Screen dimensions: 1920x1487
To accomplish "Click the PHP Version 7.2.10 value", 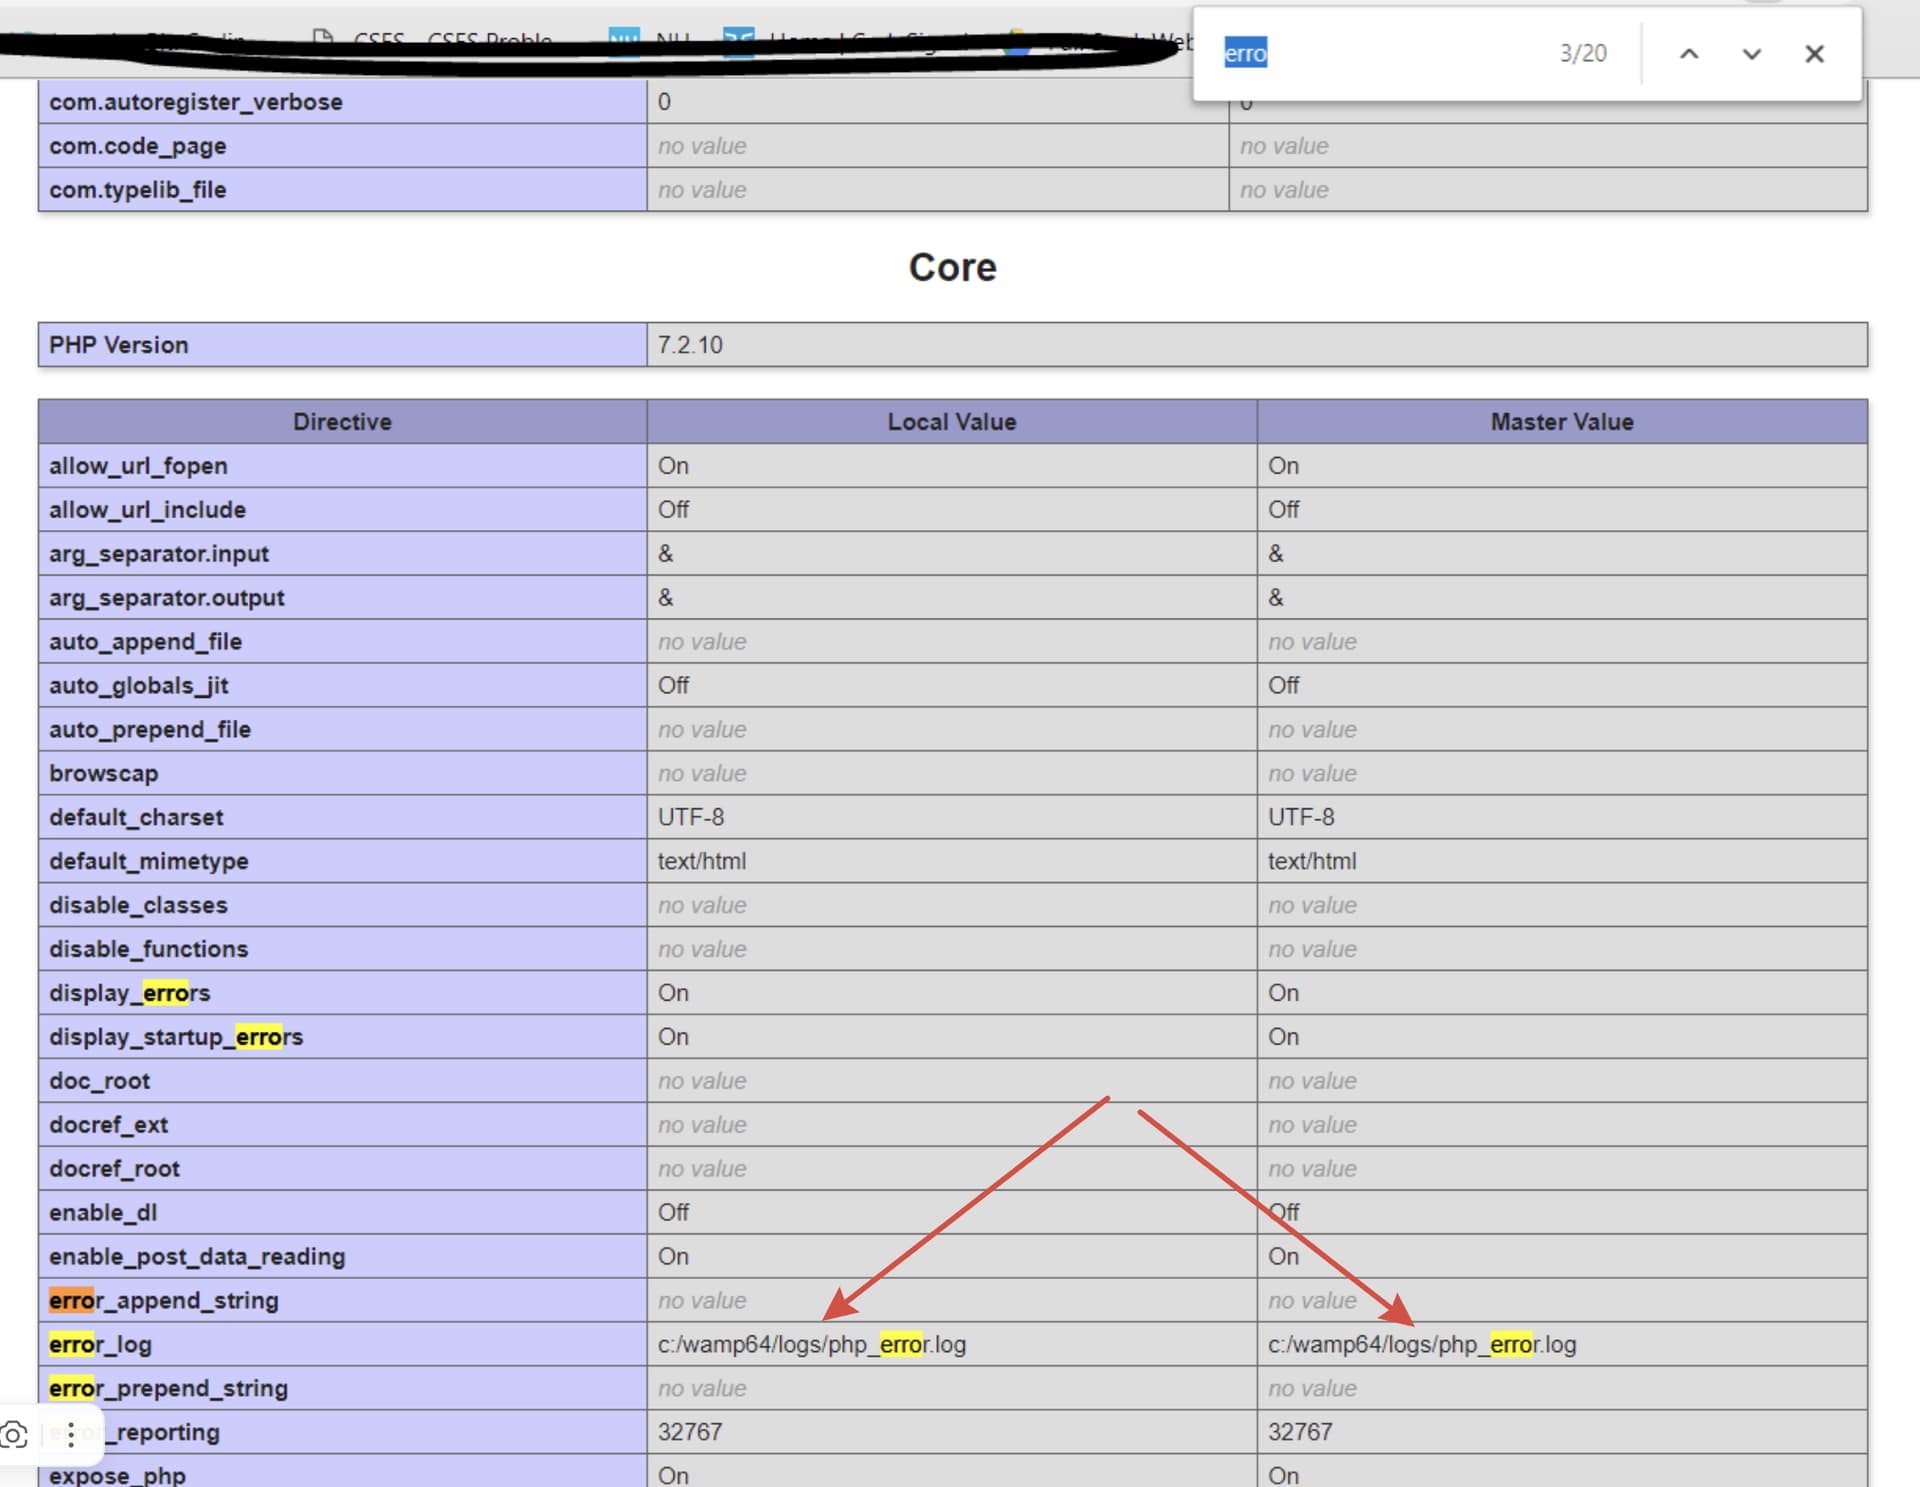I will point(690,345).
